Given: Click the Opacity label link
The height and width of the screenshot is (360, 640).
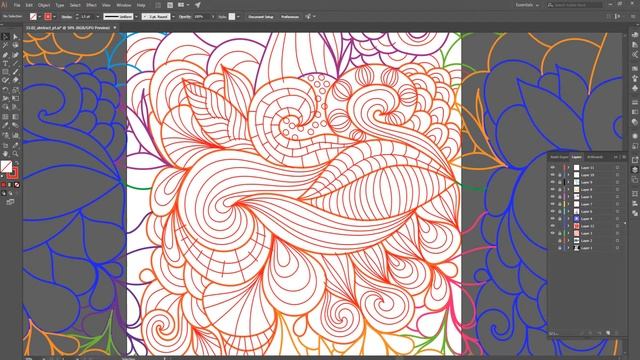Looking at the screenshot, I should click(184, 17).
